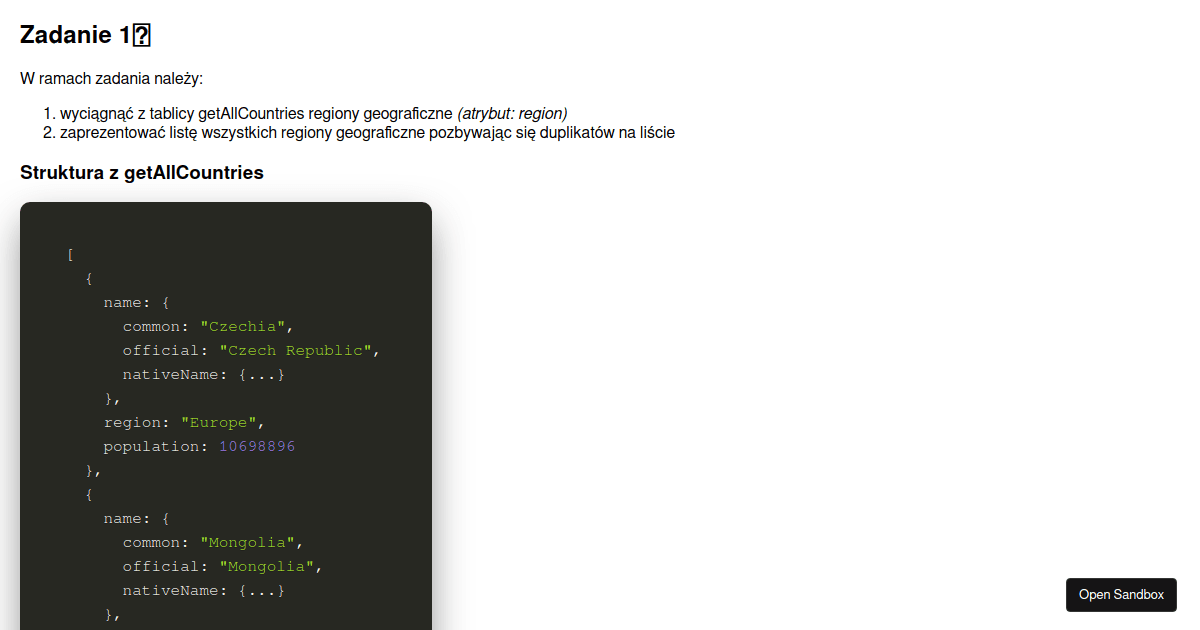Click the second "name: {" line in code

(x=137, y=518)
